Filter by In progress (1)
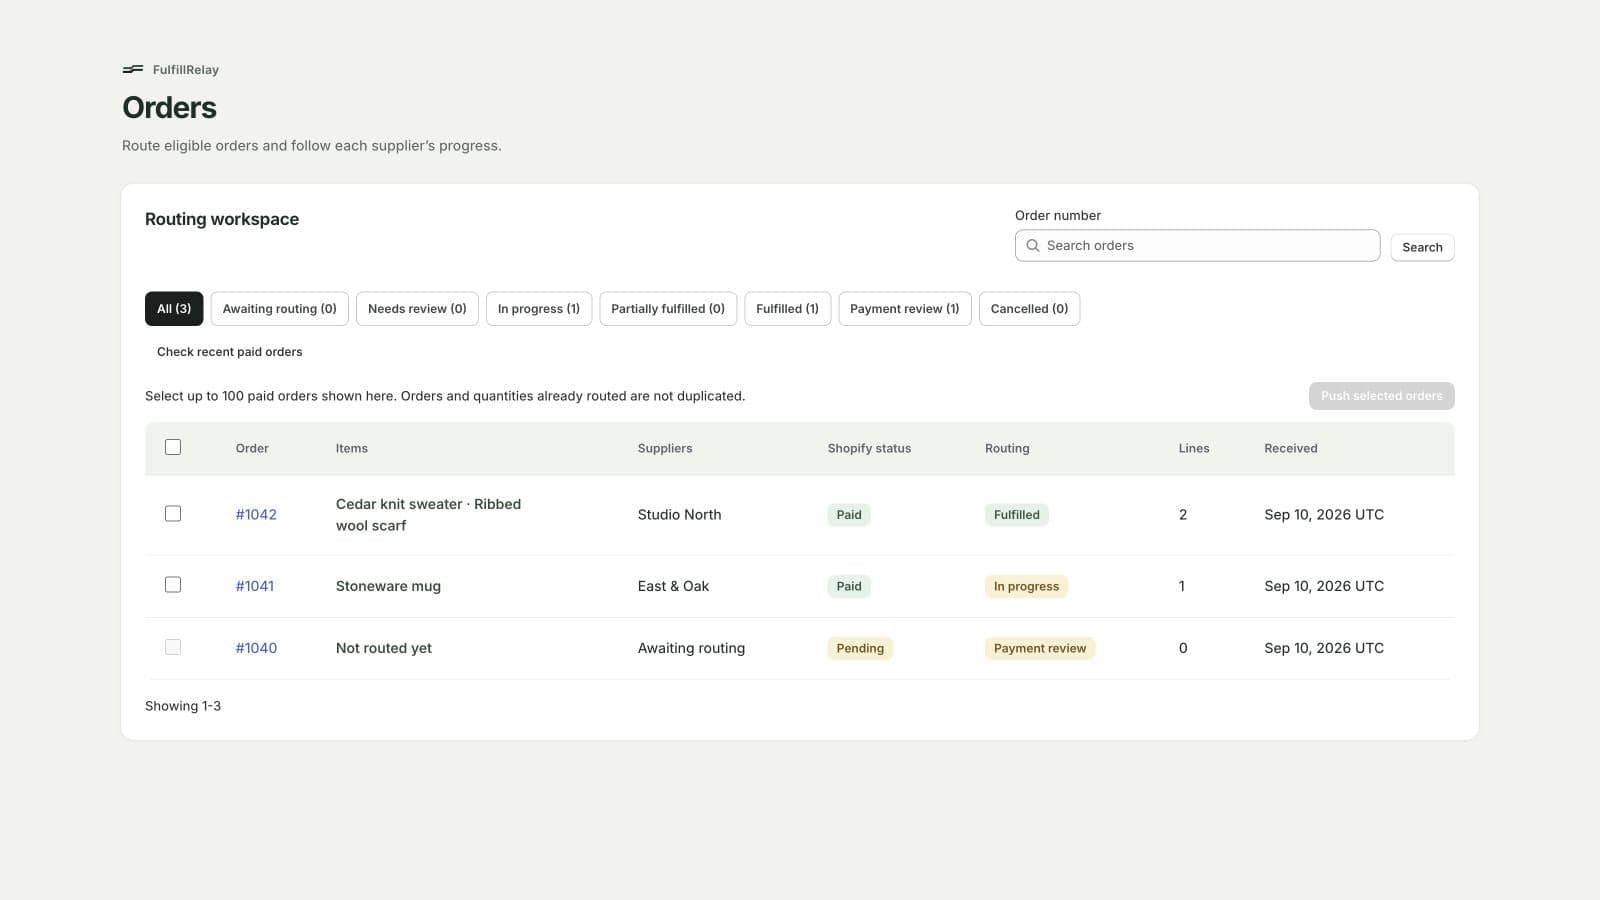Screen dimensions: 1600x900 [539, 309]
